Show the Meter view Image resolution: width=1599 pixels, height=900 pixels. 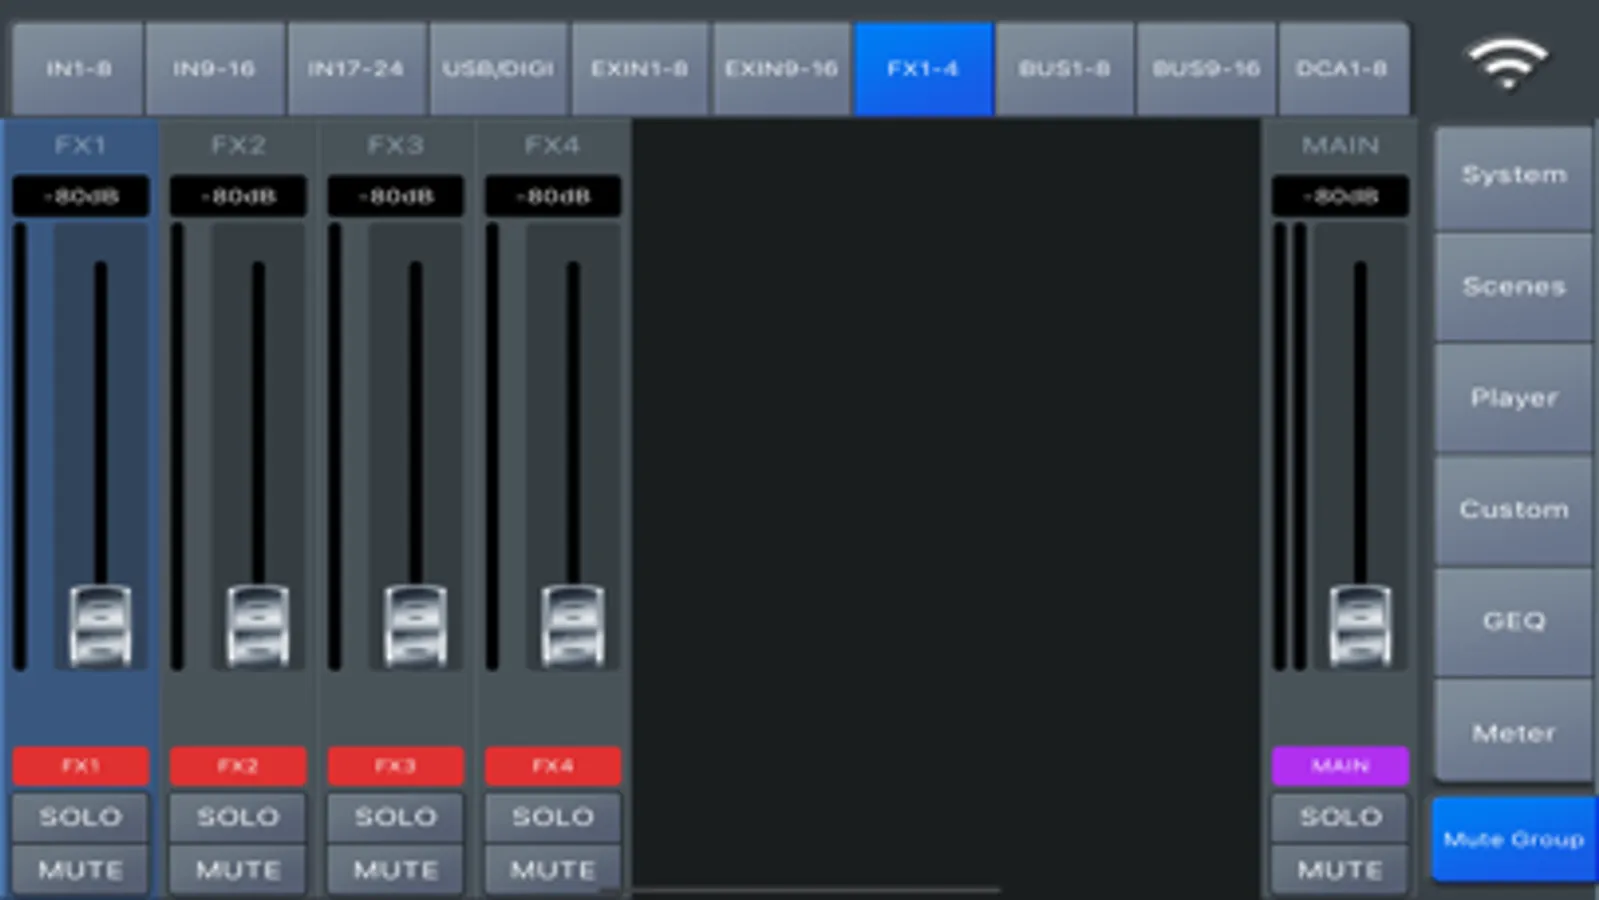(1514, 733)
